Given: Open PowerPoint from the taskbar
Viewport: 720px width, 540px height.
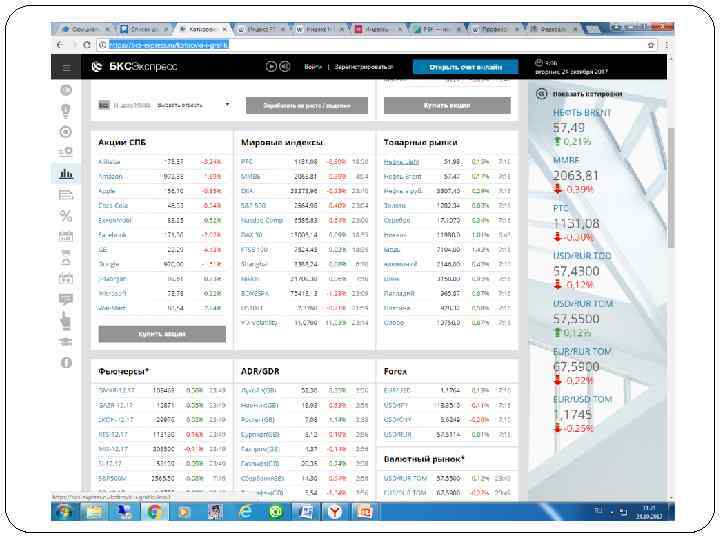Looking at the screenshot, I should tap(365, 512).
